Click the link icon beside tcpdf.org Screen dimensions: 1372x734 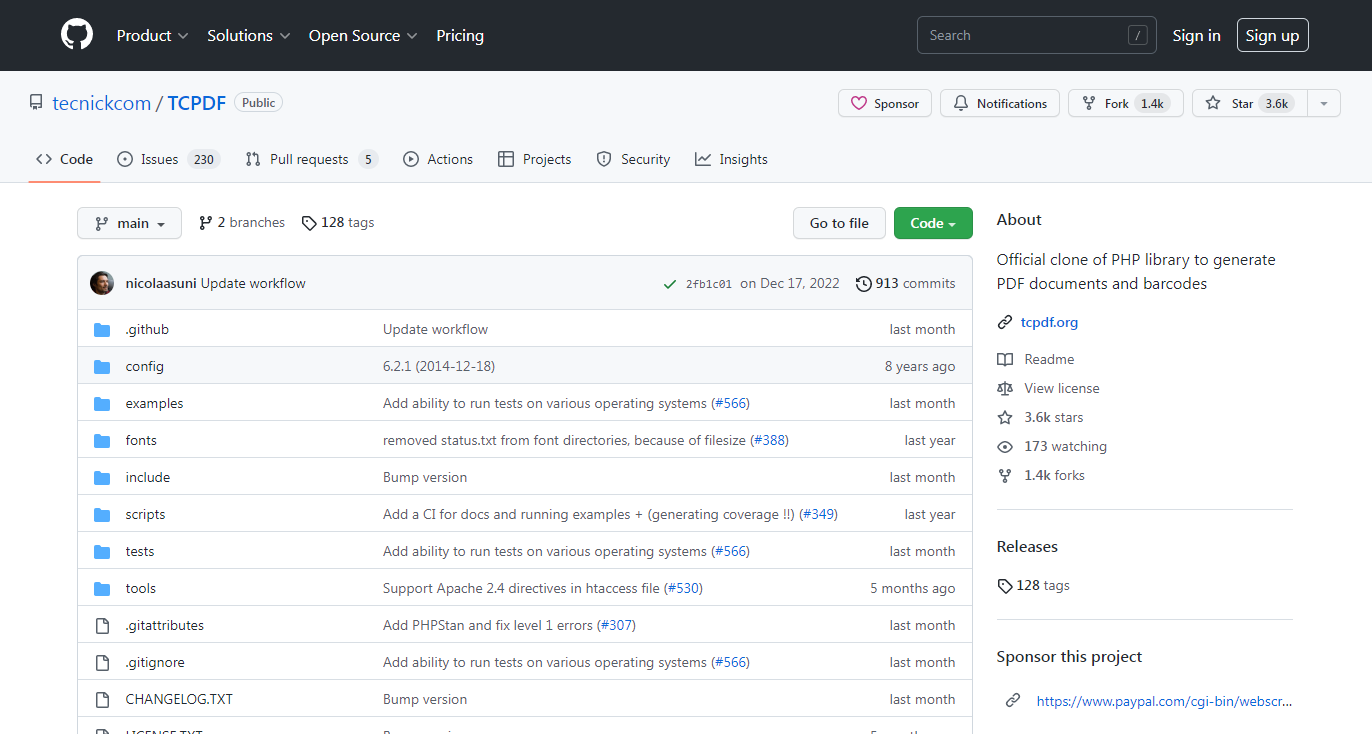pyautogui.click(x=1005, y=323)
